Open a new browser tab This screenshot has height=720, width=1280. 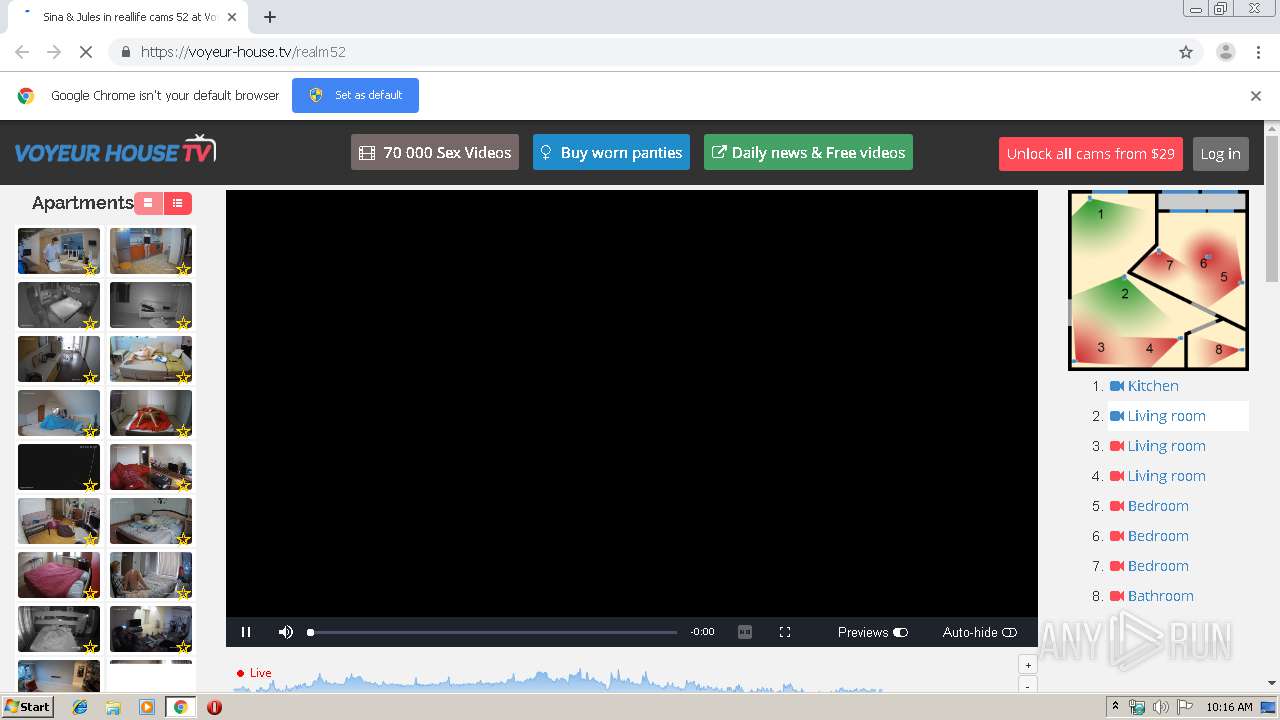tap(270, 17)
